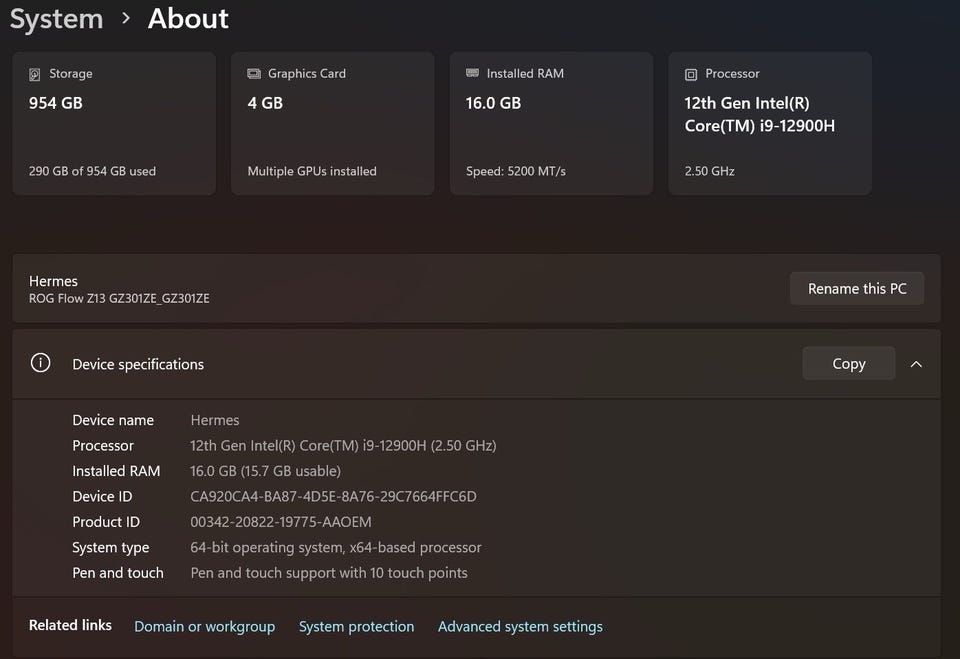Click the Related links label
Image resolution: width=960 pixels, height=659 pixels.
[70, 625]
